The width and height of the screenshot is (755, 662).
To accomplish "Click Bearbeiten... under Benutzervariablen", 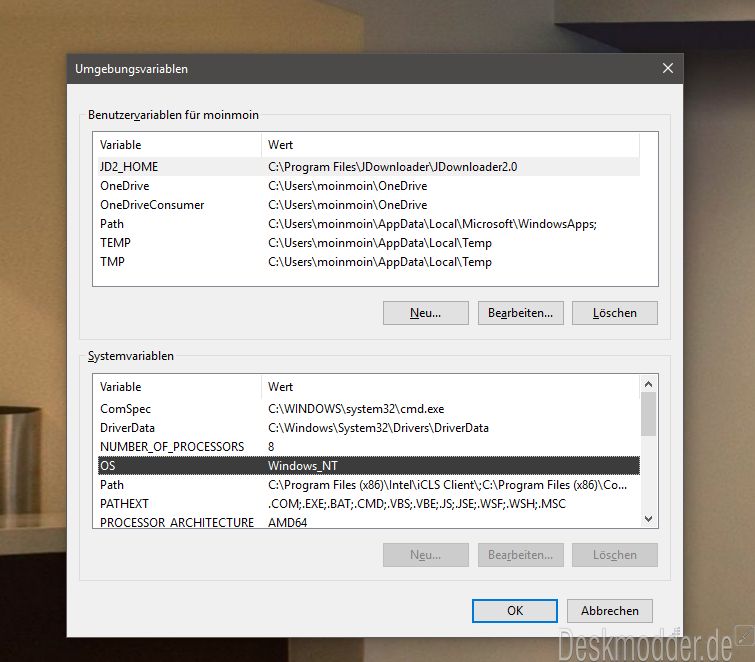I will 521,313.
